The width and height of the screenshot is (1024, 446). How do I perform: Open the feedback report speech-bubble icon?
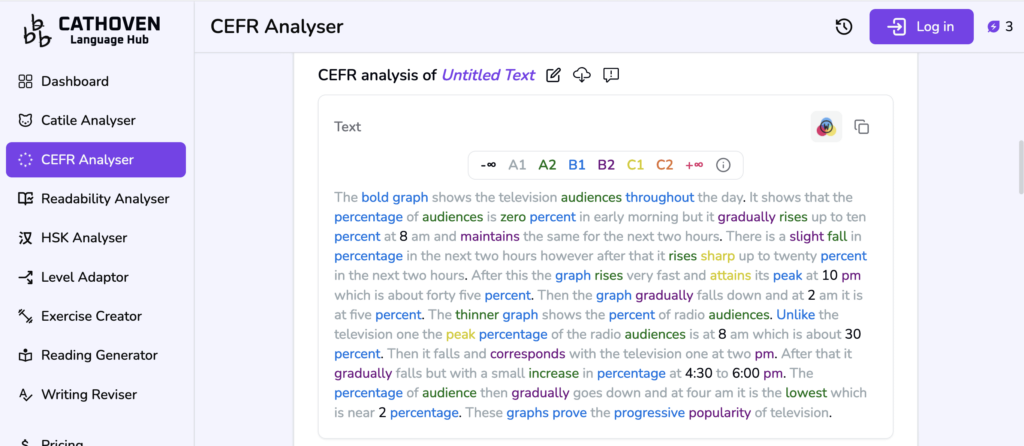click(611, 75)
